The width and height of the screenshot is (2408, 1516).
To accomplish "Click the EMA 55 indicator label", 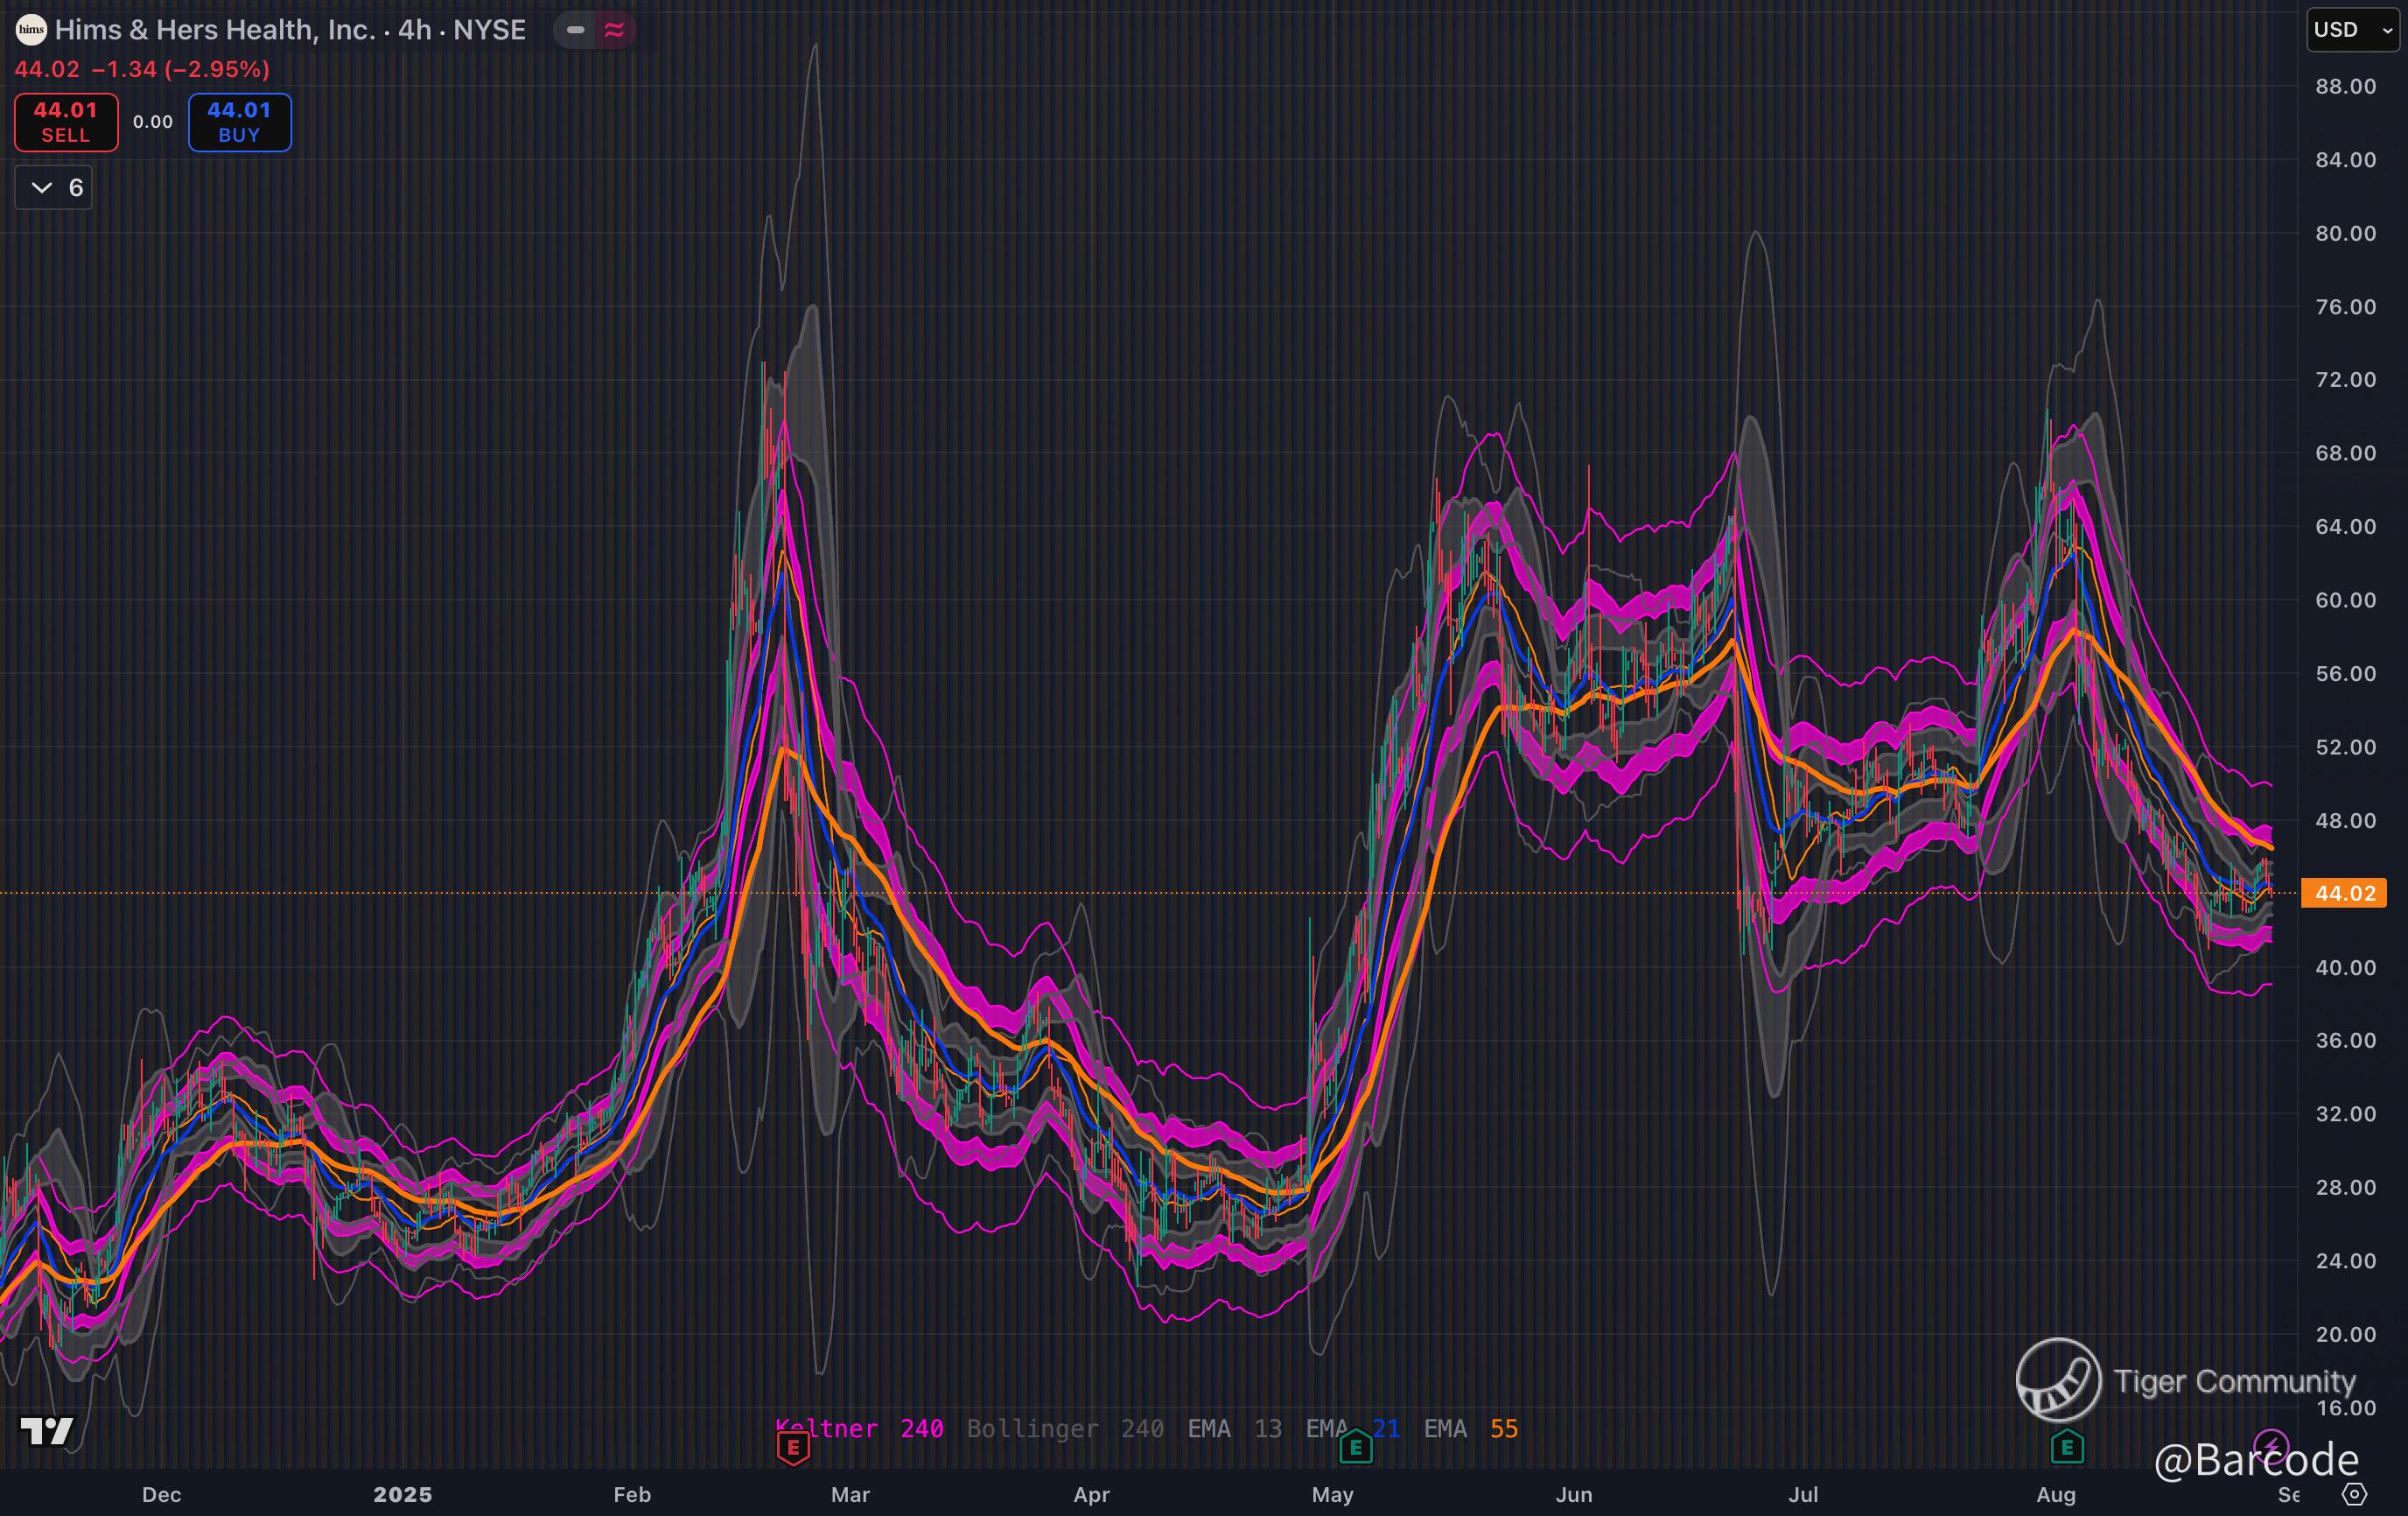I will 1470,1429.
